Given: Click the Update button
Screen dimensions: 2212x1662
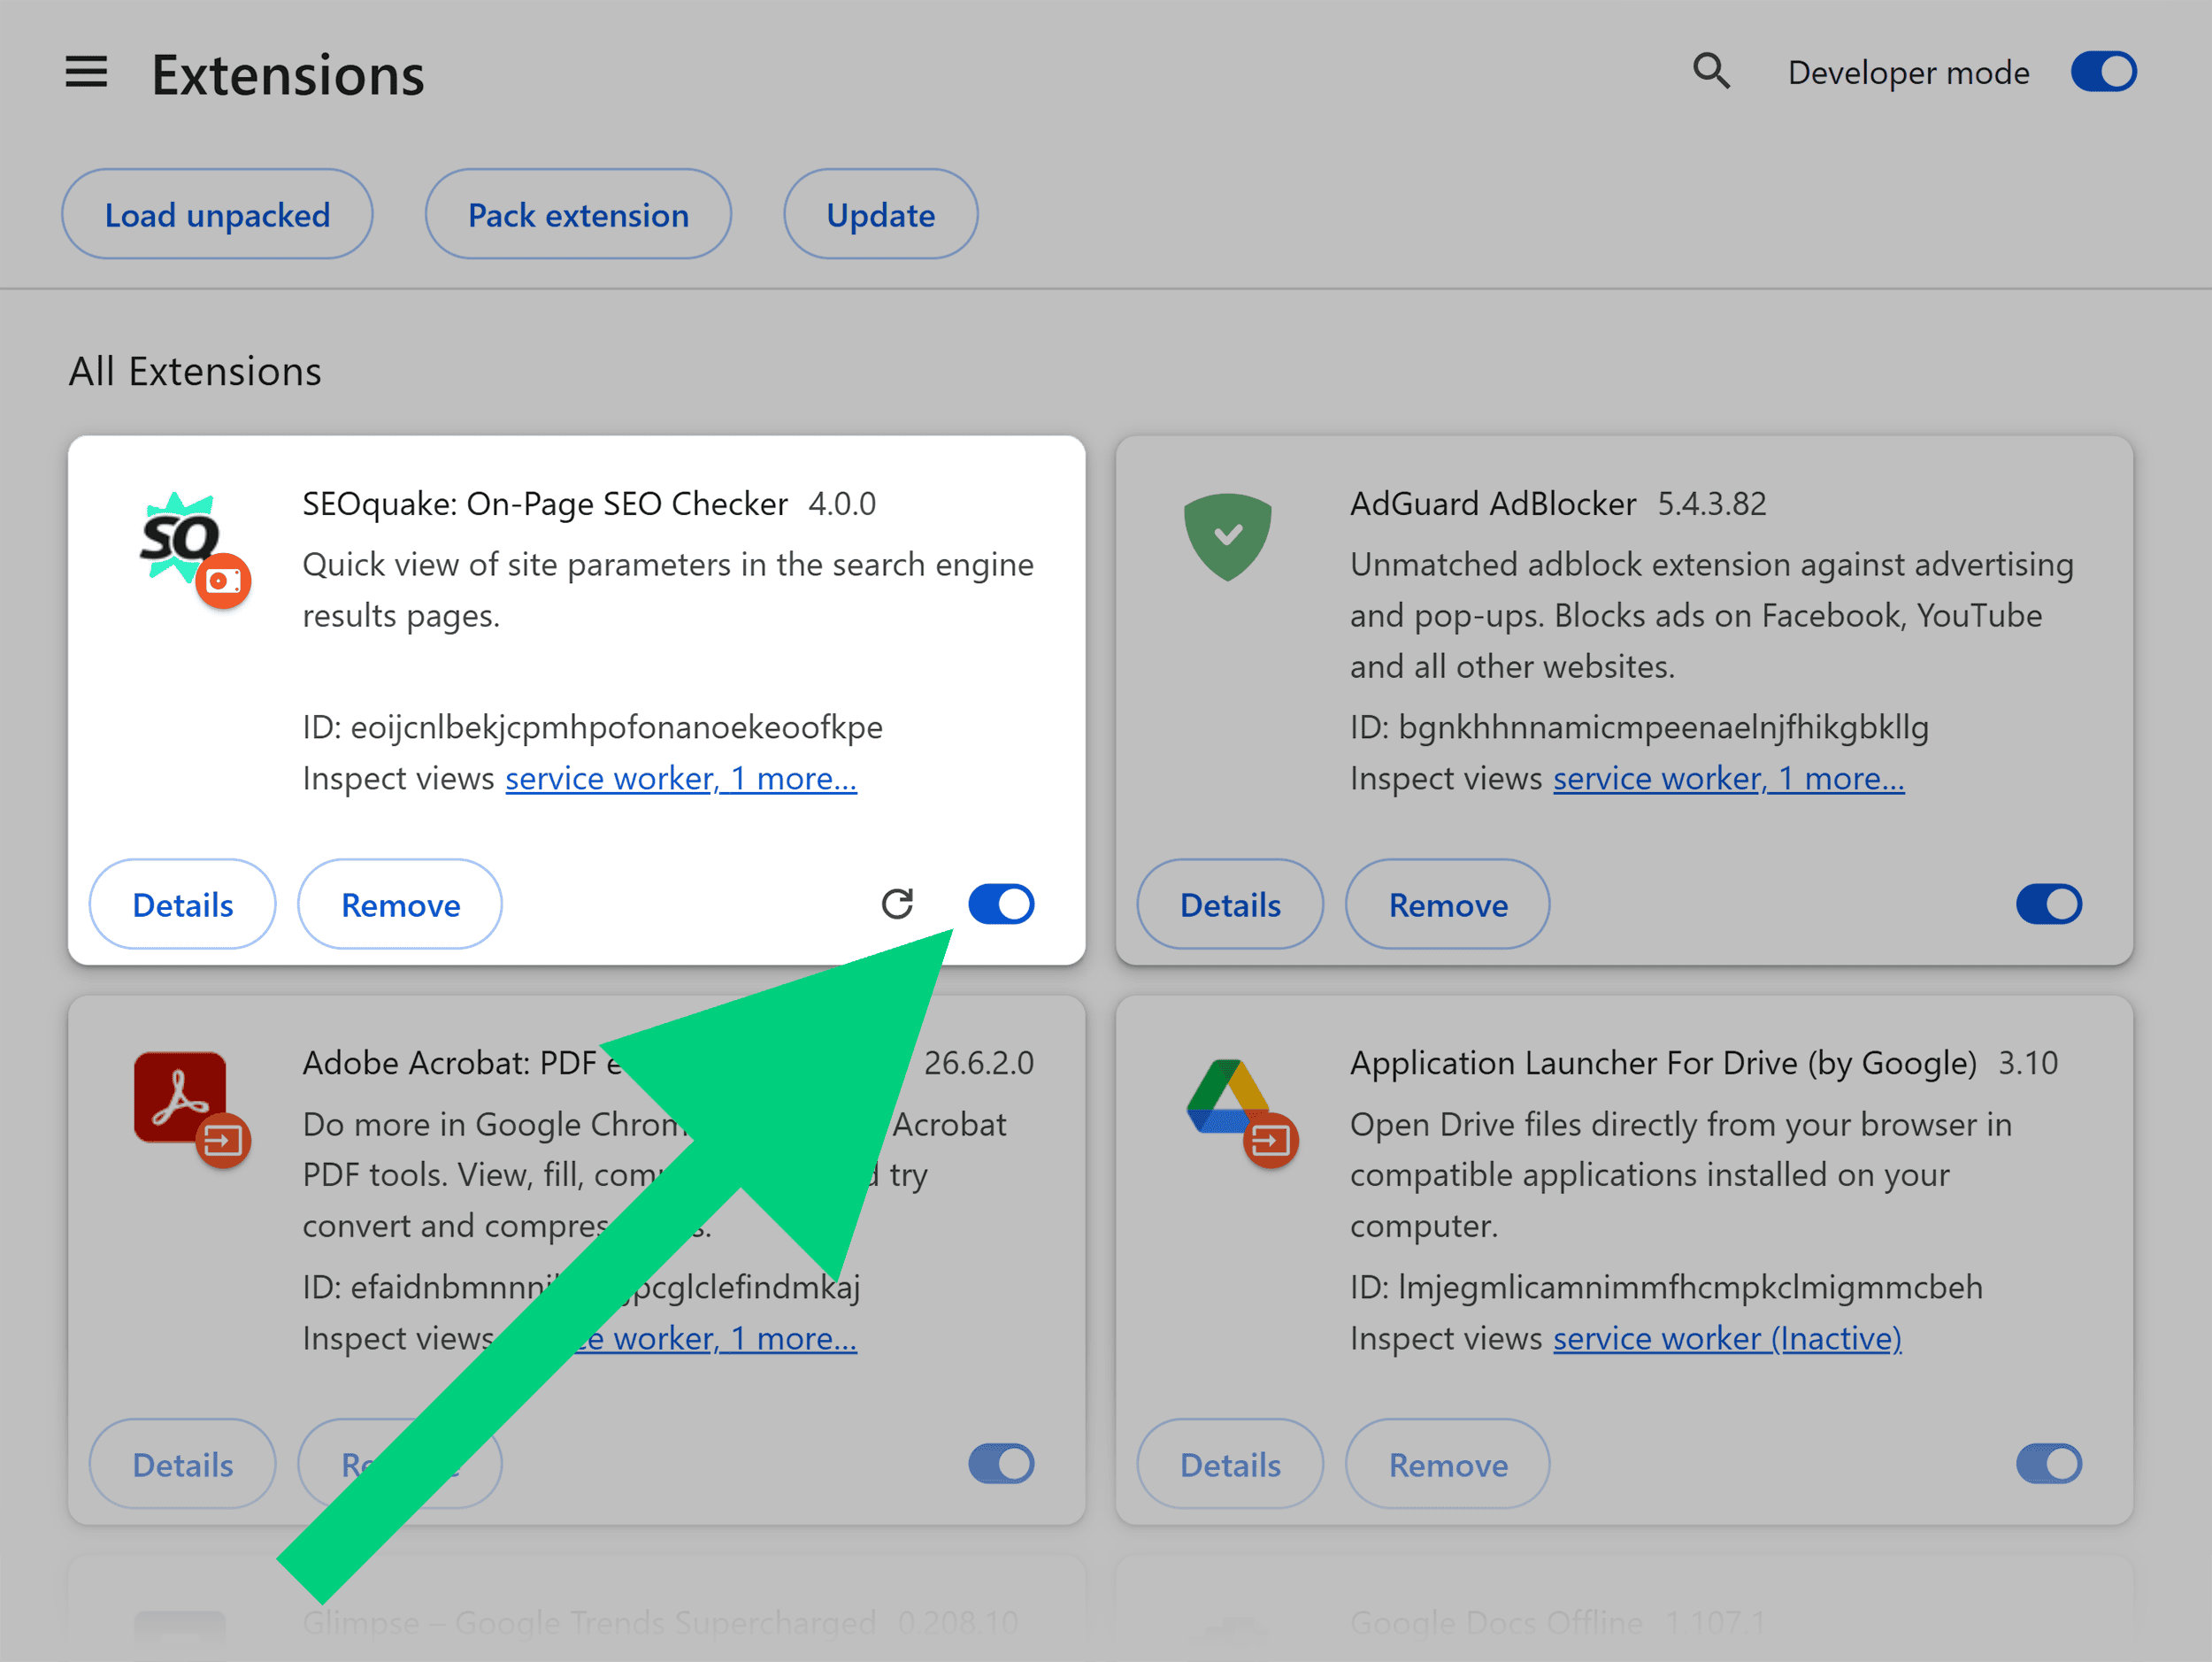Looking at the screenshot, I should 880,214.
